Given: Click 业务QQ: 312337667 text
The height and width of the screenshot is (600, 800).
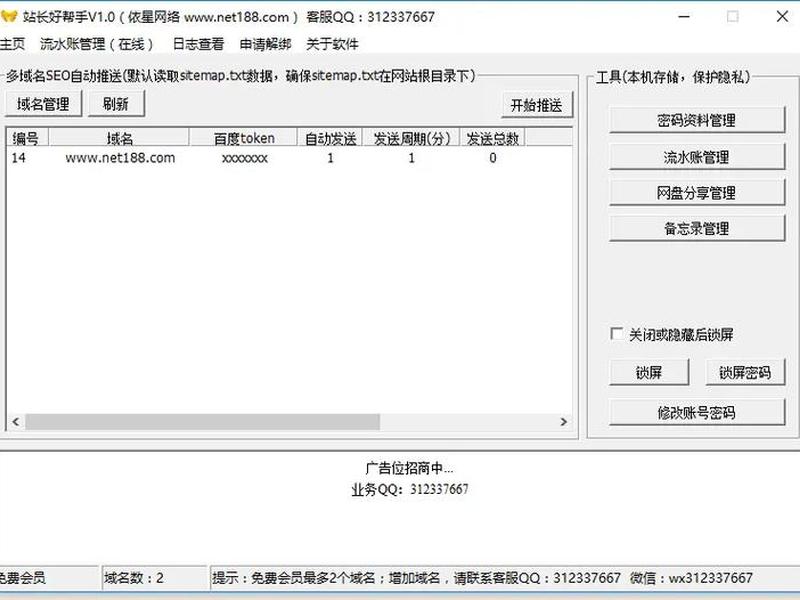Looking at the screenshot, I should pos(409,489).
